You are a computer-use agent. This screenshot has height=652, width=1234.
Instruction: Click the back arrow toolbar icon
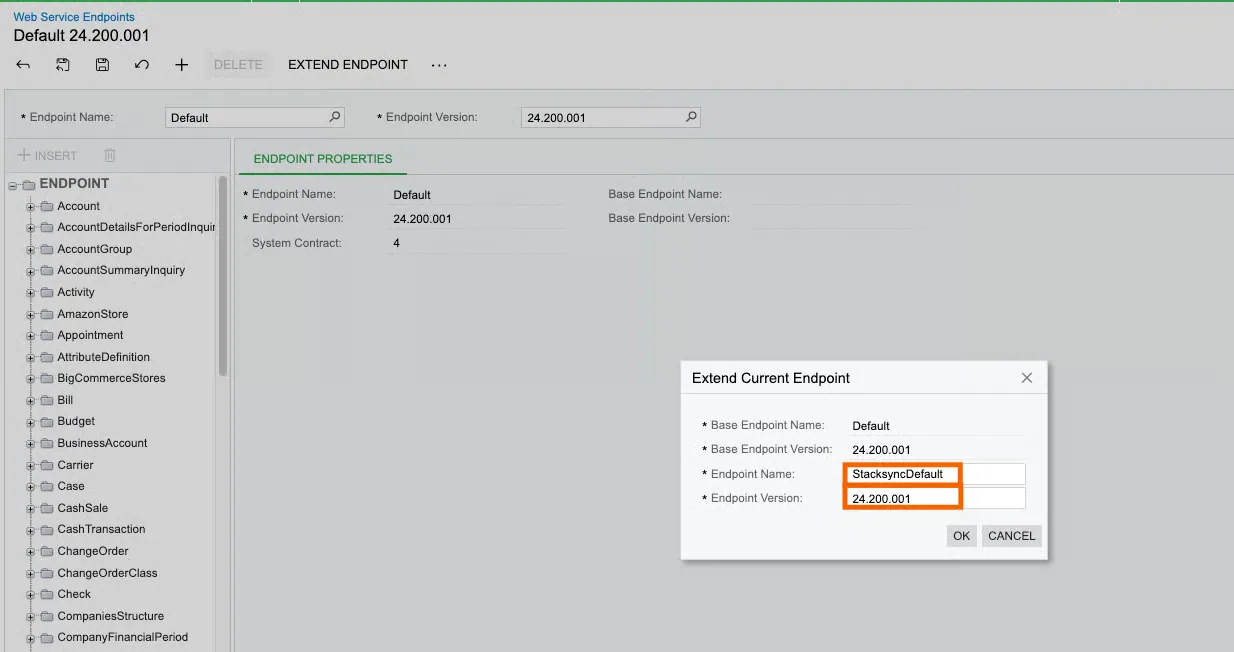23,65
